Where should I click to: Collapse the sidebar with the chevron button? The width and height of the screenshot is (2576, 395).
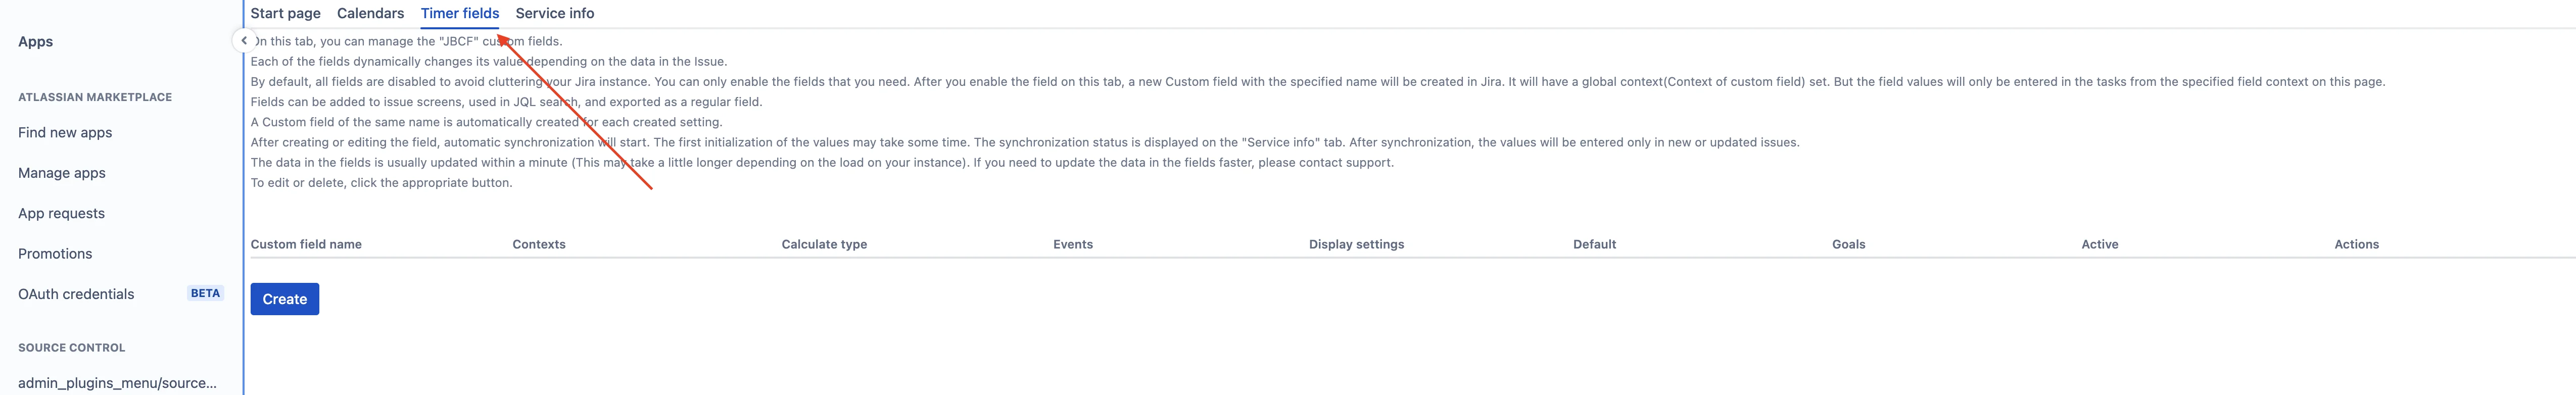pyautogui.click(x=243, y=41)
